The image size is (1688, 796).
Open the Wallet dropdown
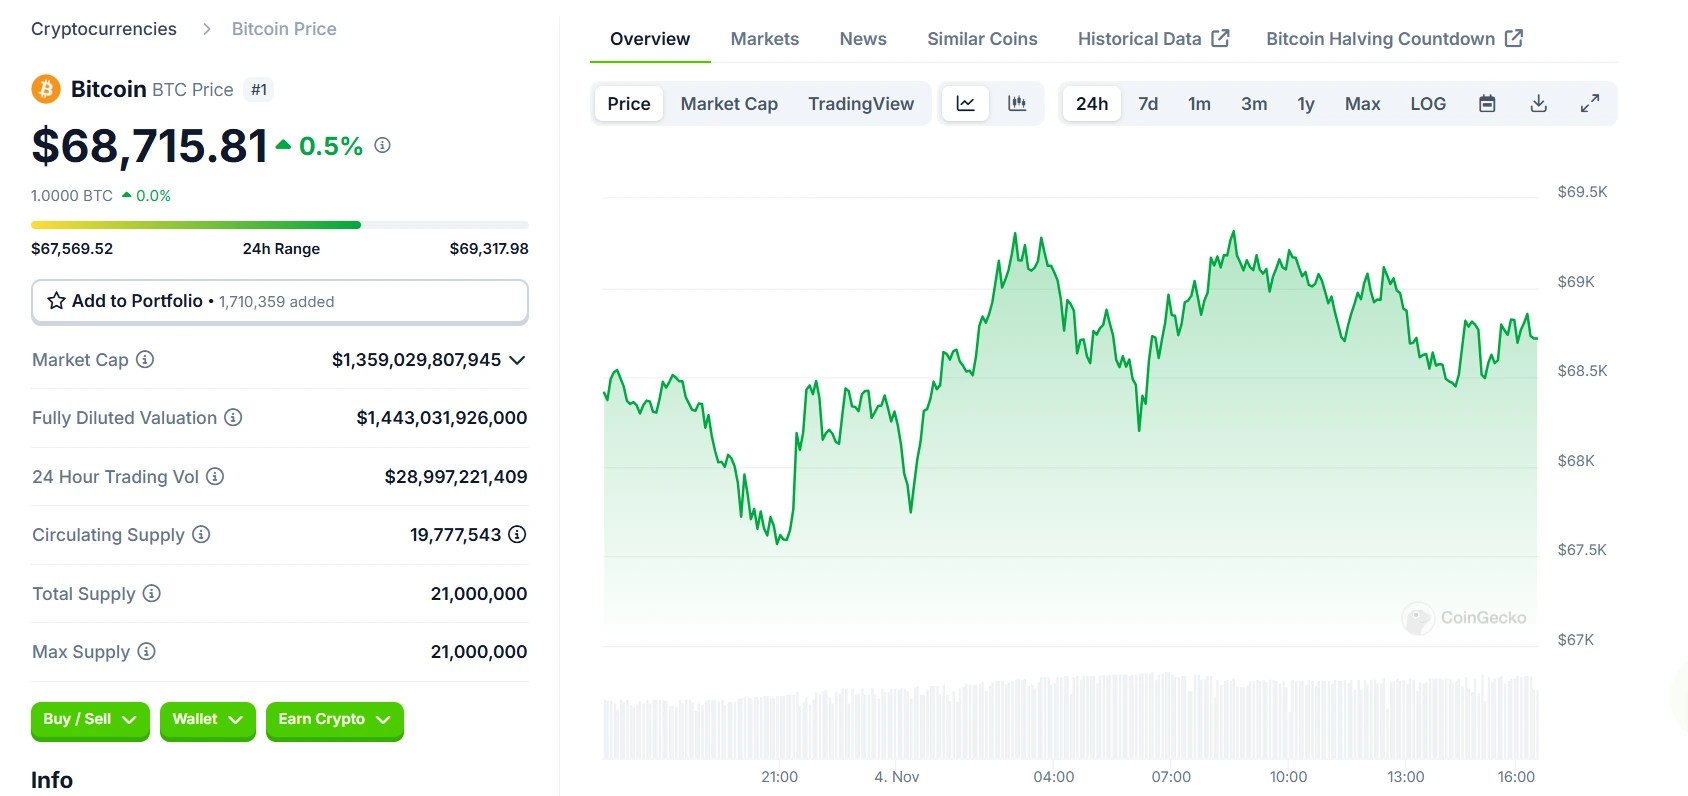(x=207, y=720)
